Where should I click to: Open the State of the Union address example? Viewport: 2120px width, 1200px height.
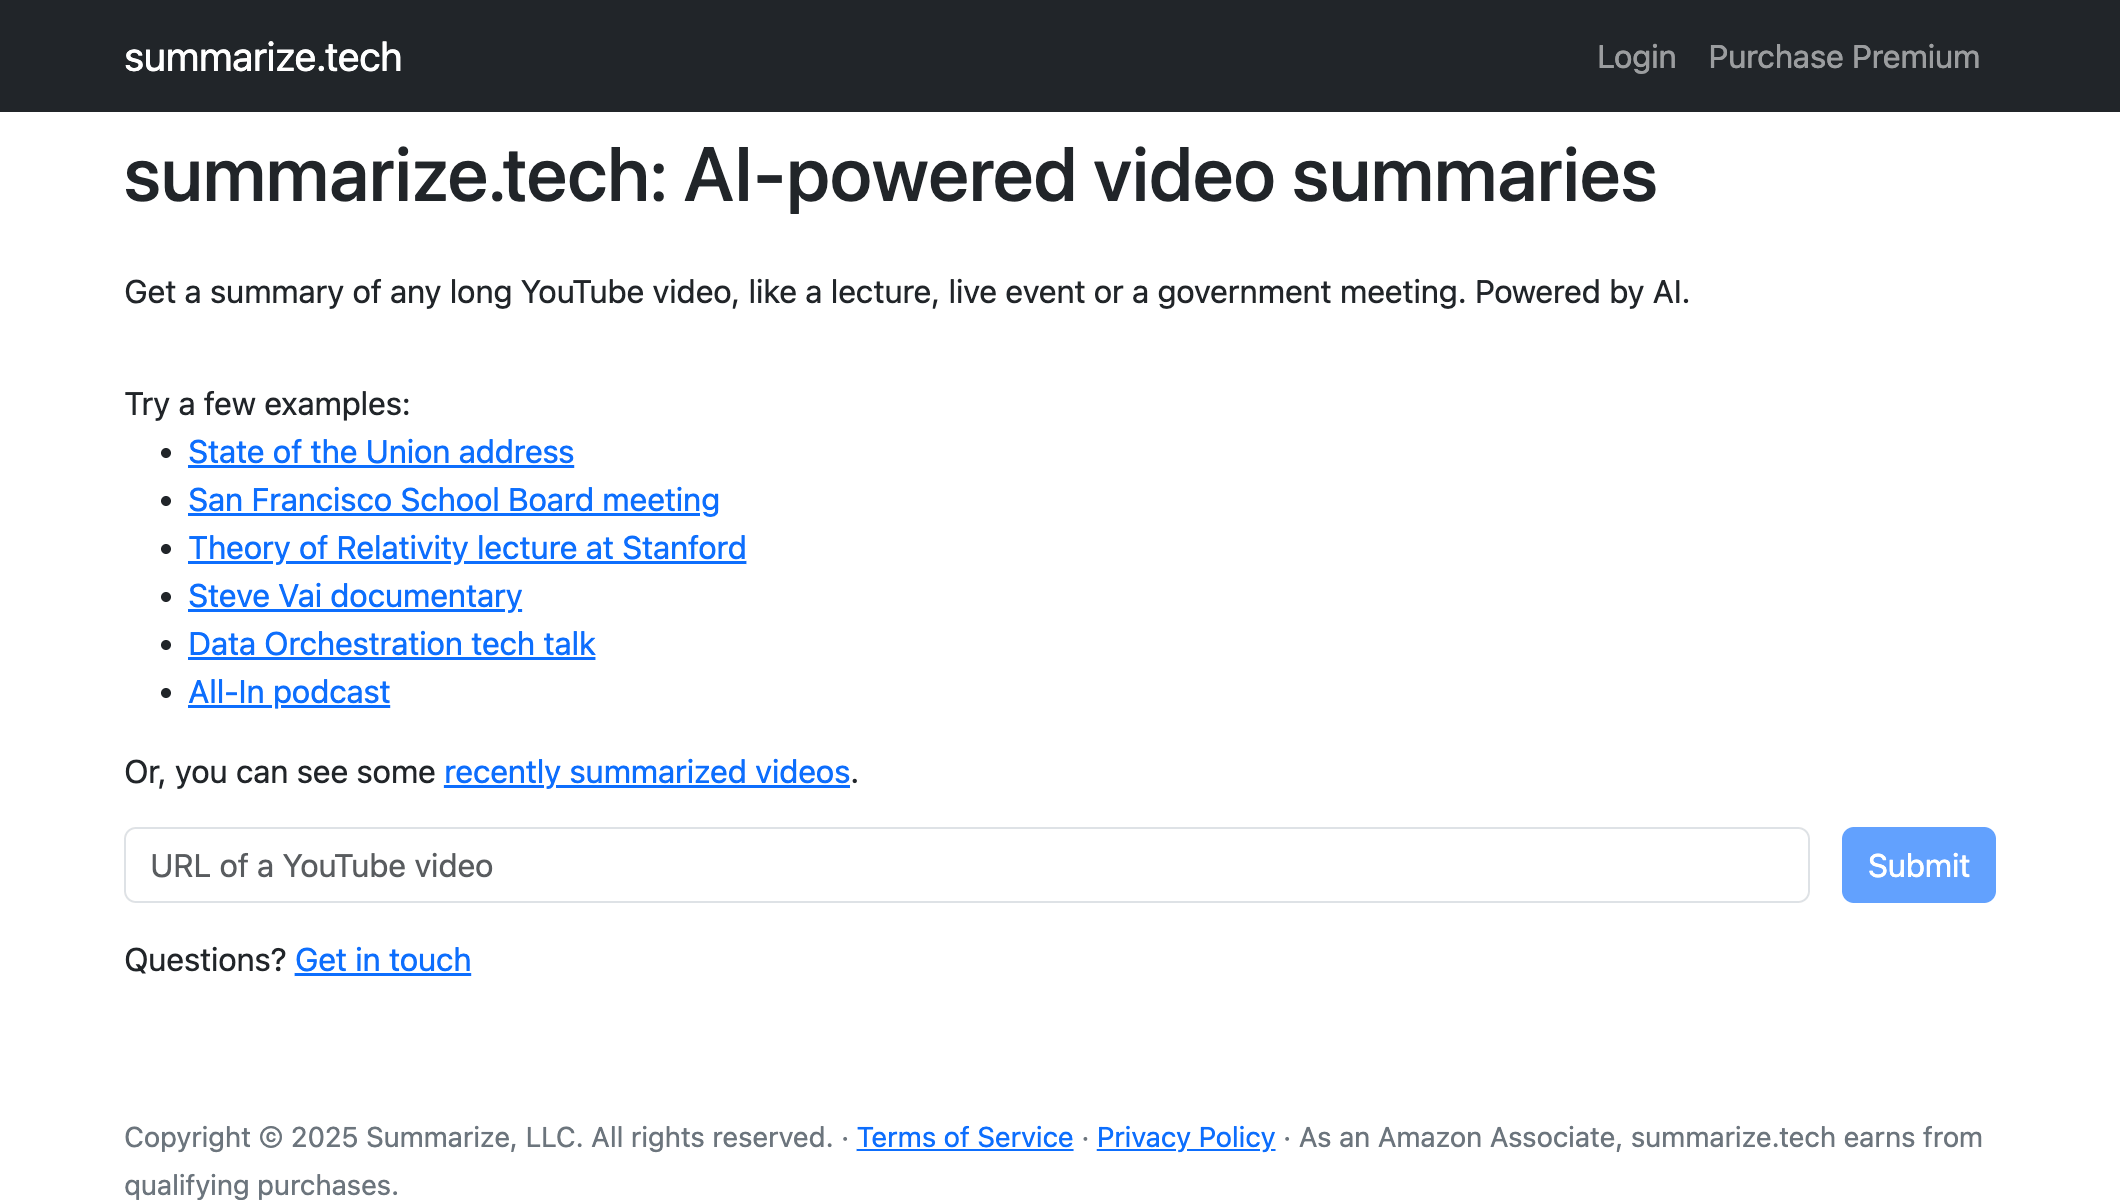coord(380,452)
